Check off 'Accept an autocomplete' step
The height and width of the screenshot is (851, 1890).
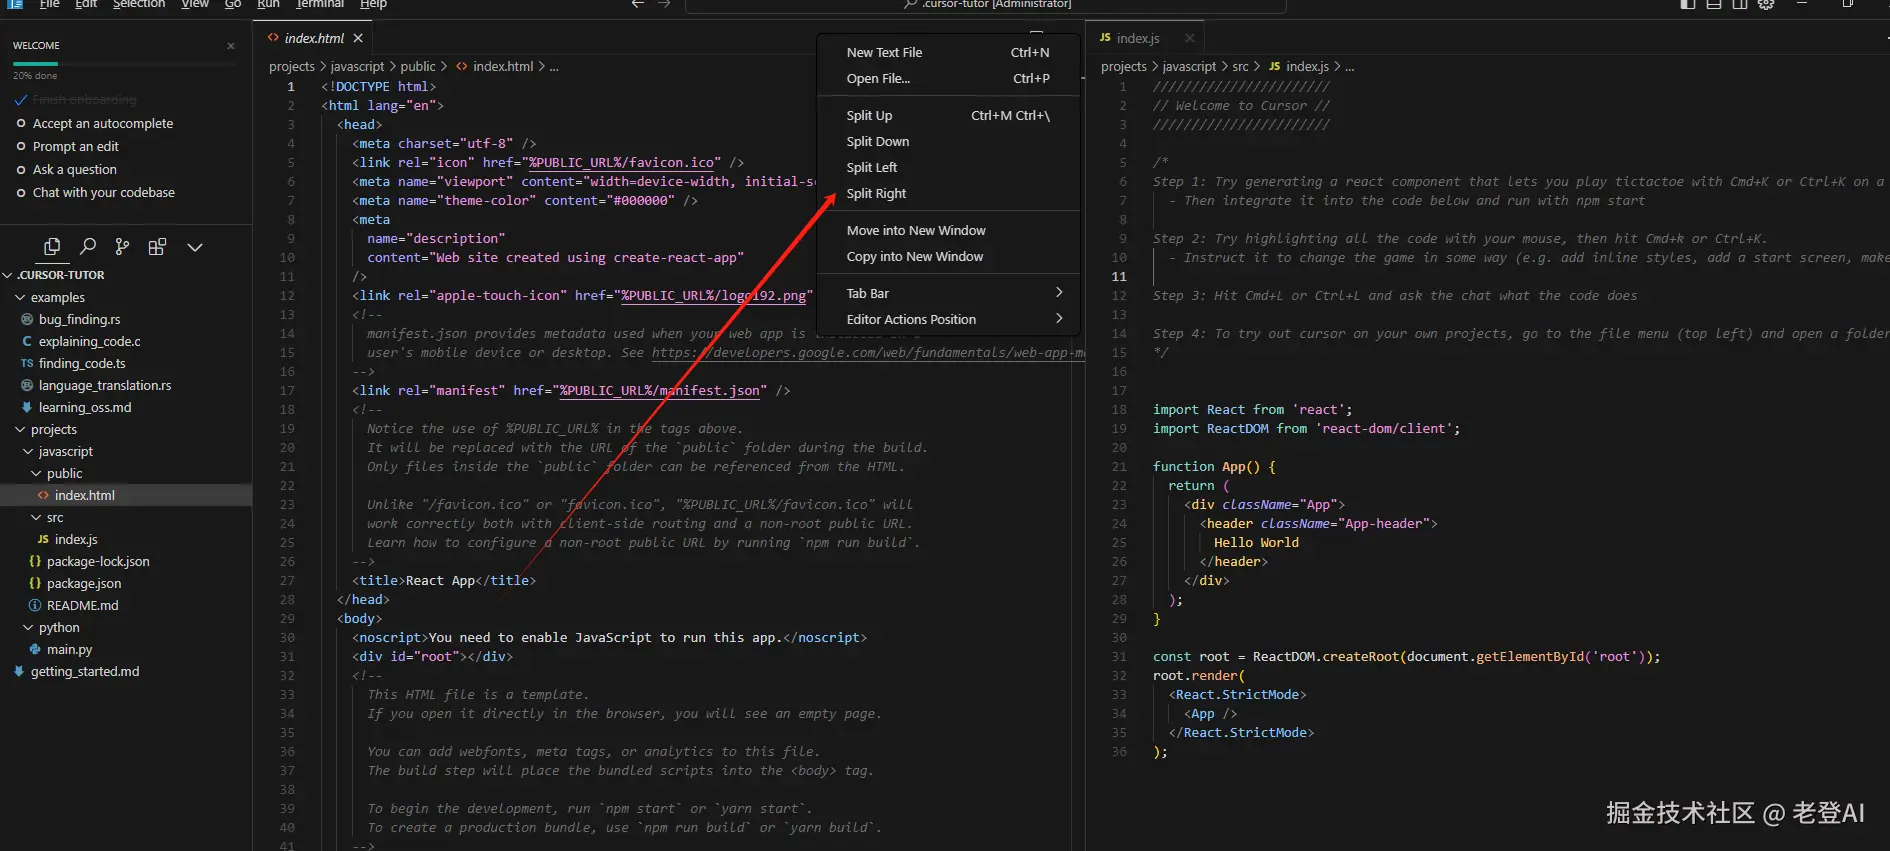pyautogui.click(x=21, y=124)
